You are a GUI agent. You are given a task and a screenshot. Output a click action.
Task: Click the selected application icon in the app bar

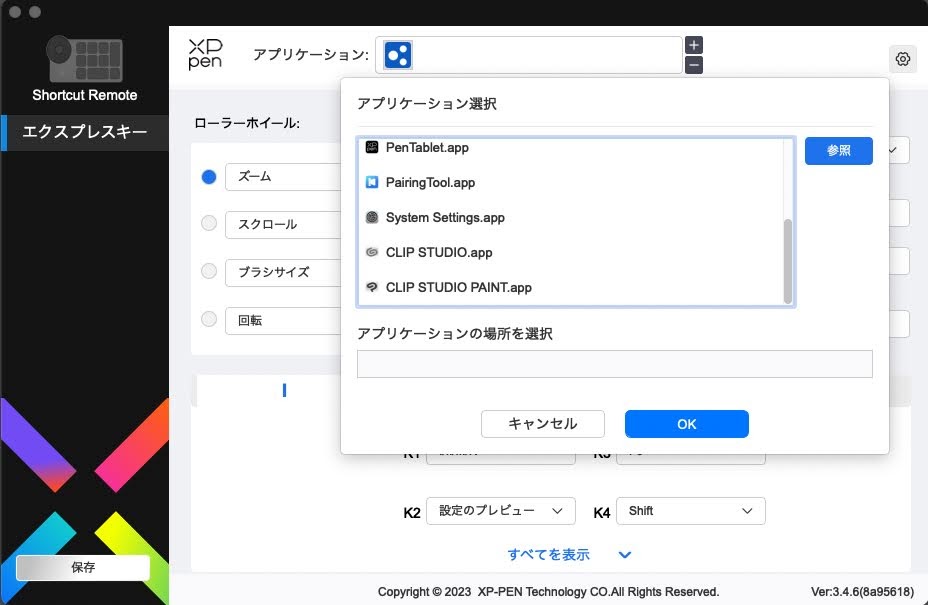(x=398, y=55)
